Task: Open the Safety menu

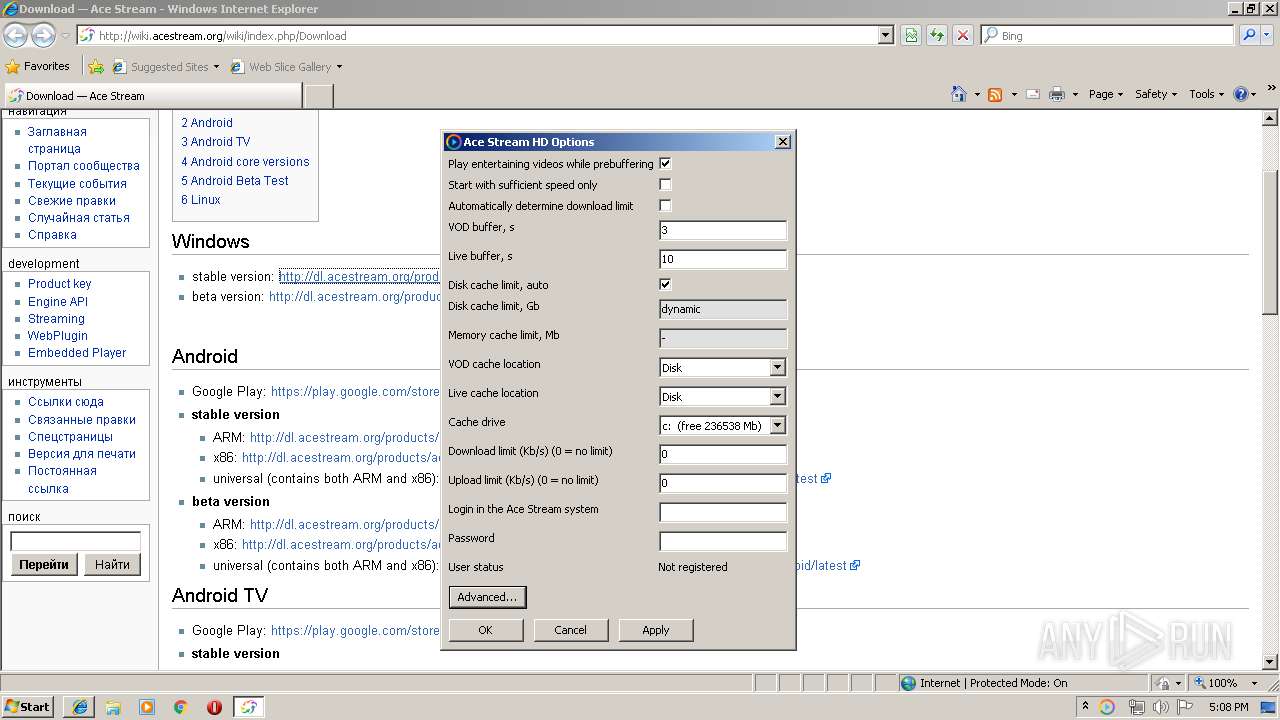Action: click(1156, 94)
